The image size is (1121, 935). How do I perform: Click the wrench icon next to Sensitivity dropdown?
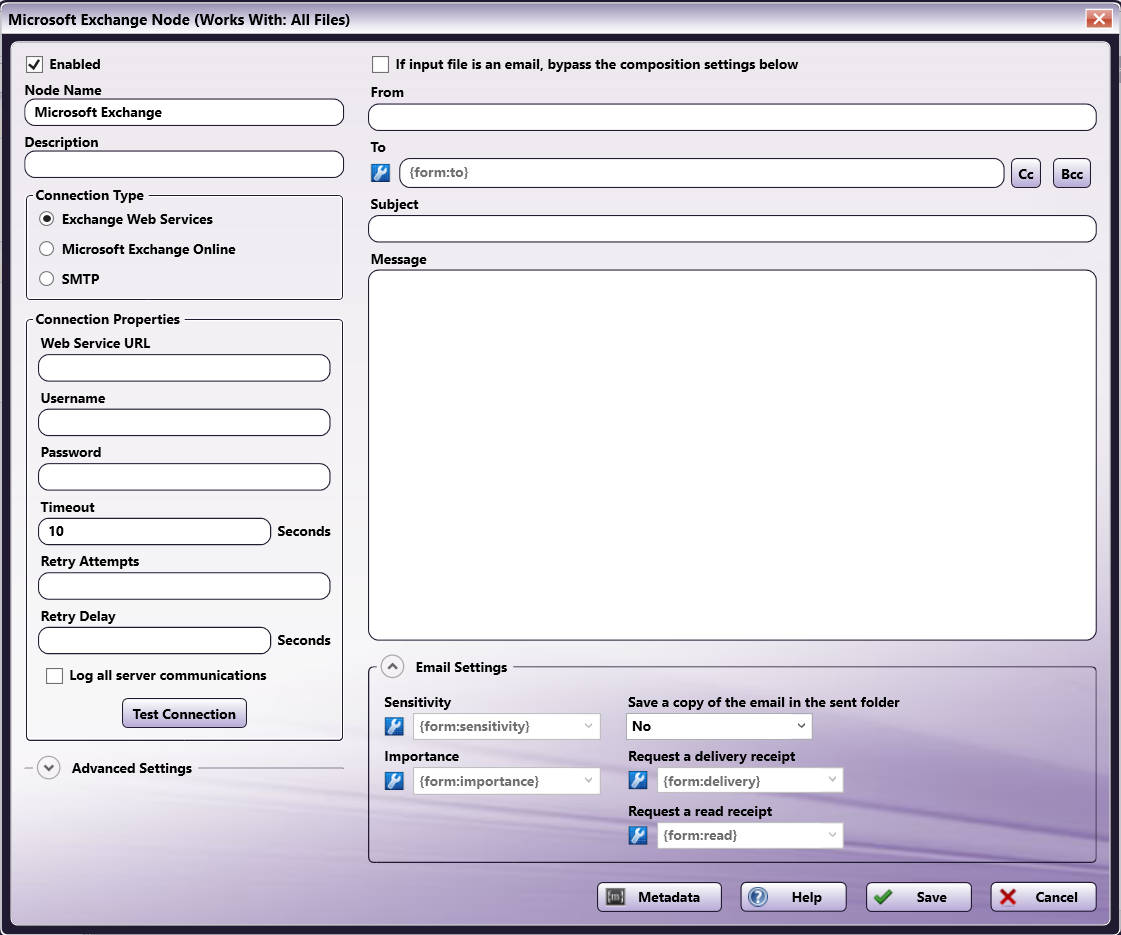pos(394,726)
